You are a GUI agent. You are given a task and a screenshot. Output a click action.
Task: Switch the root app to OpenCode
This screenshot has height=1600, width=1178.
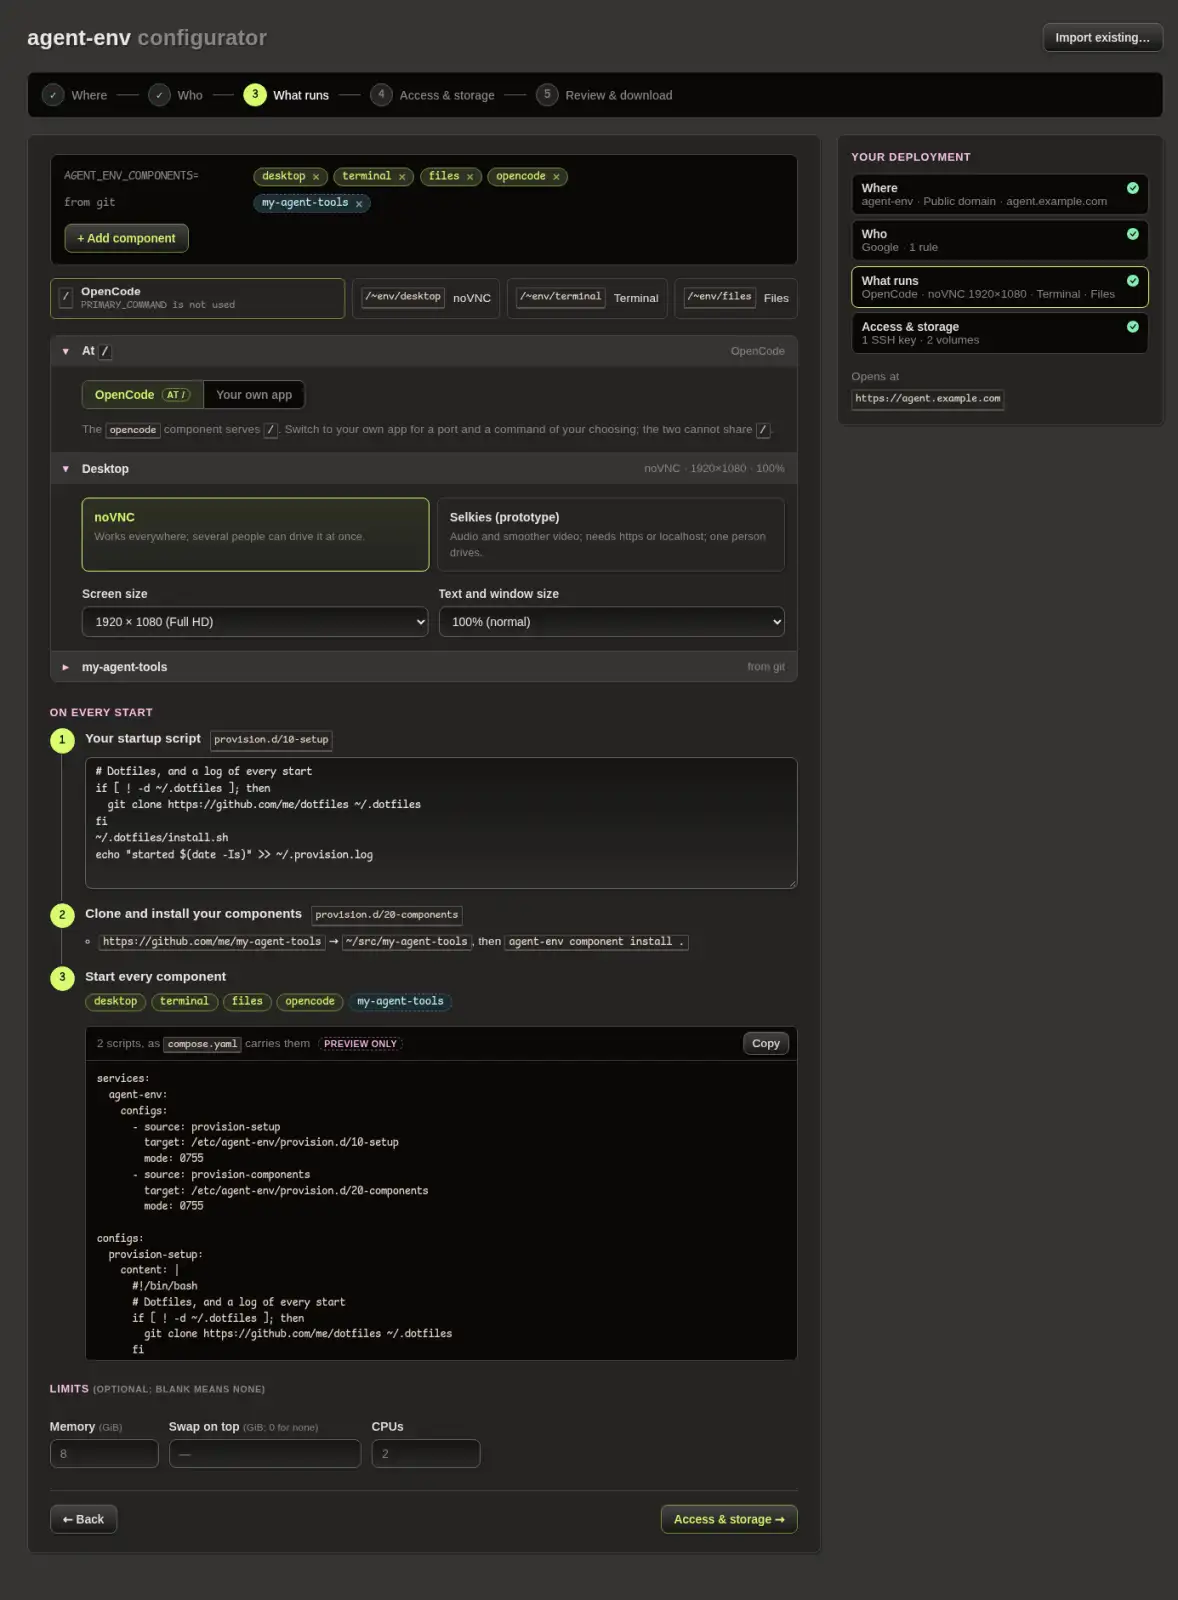[x=143, y=395]
